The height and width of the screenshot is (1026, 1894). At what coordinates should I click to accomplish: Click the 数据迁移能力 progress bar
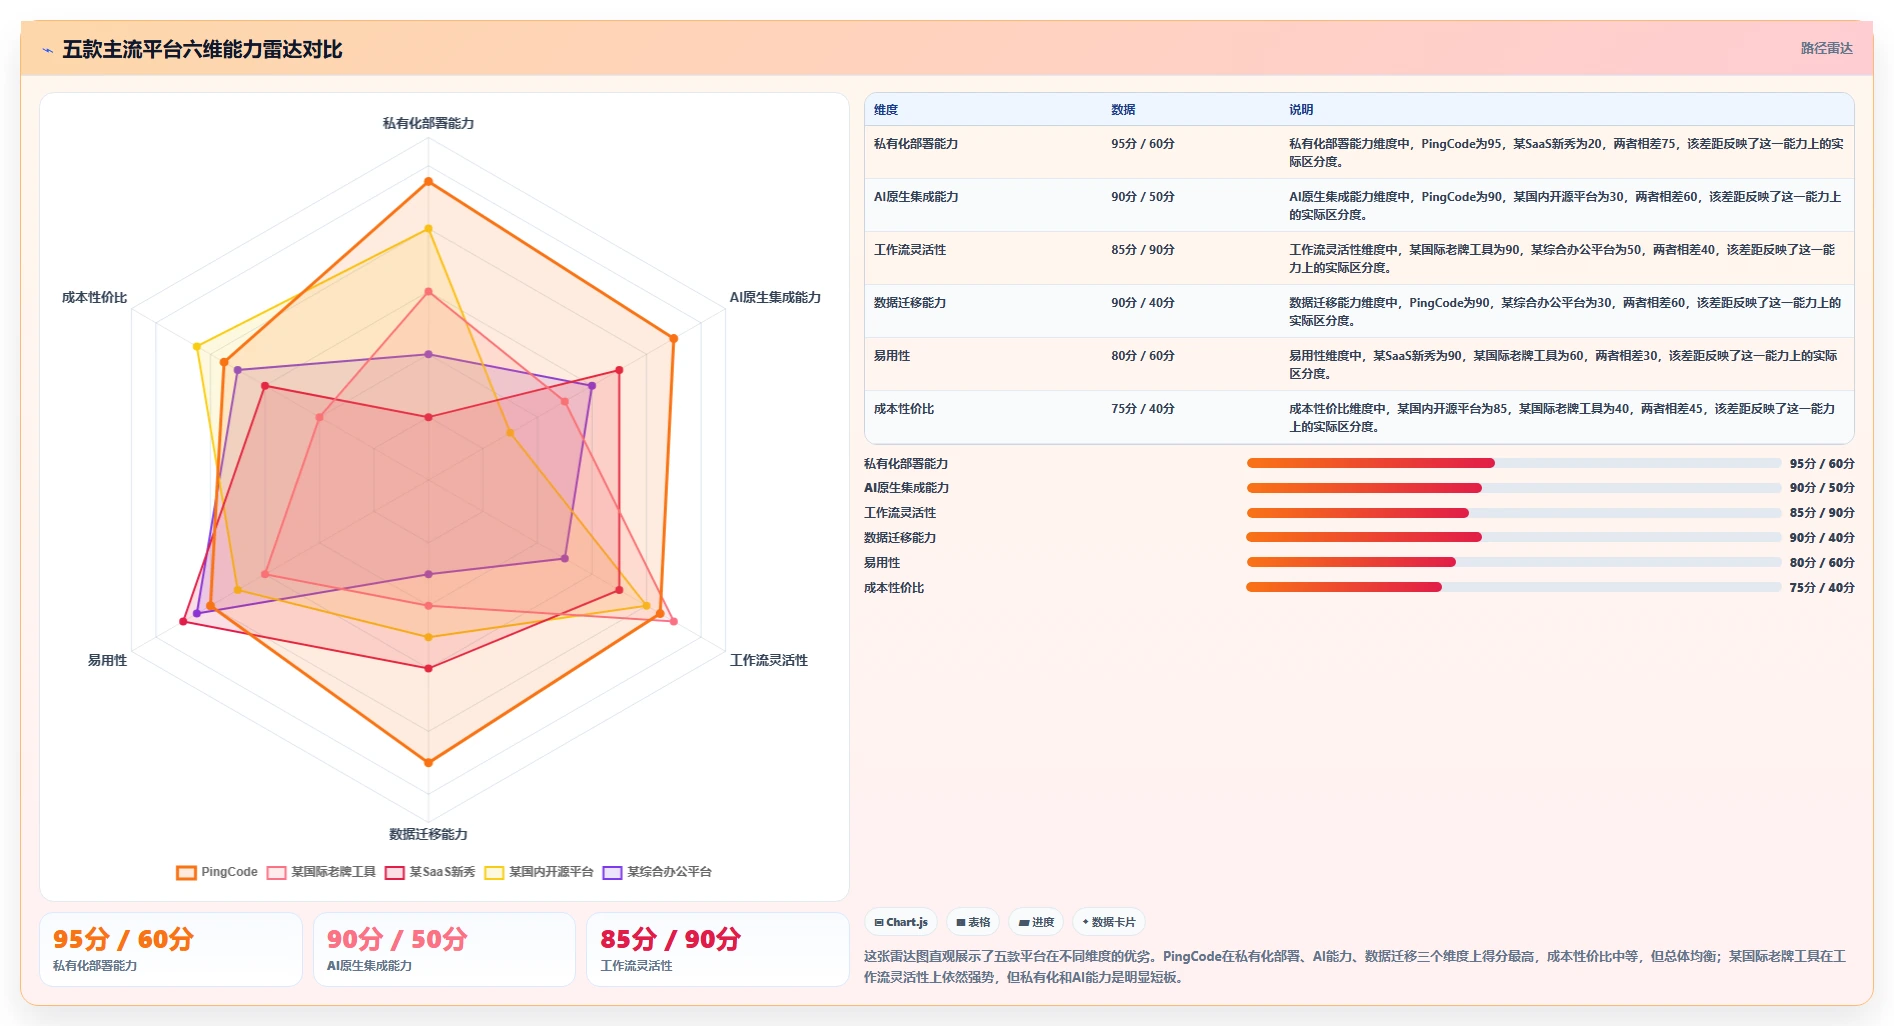pos(1513,537)
